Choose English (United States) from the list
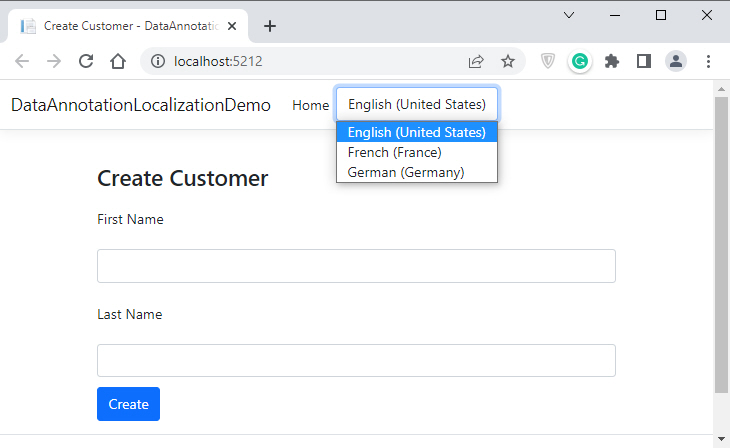This screenshot has height=448, width=730. point(417,132)
